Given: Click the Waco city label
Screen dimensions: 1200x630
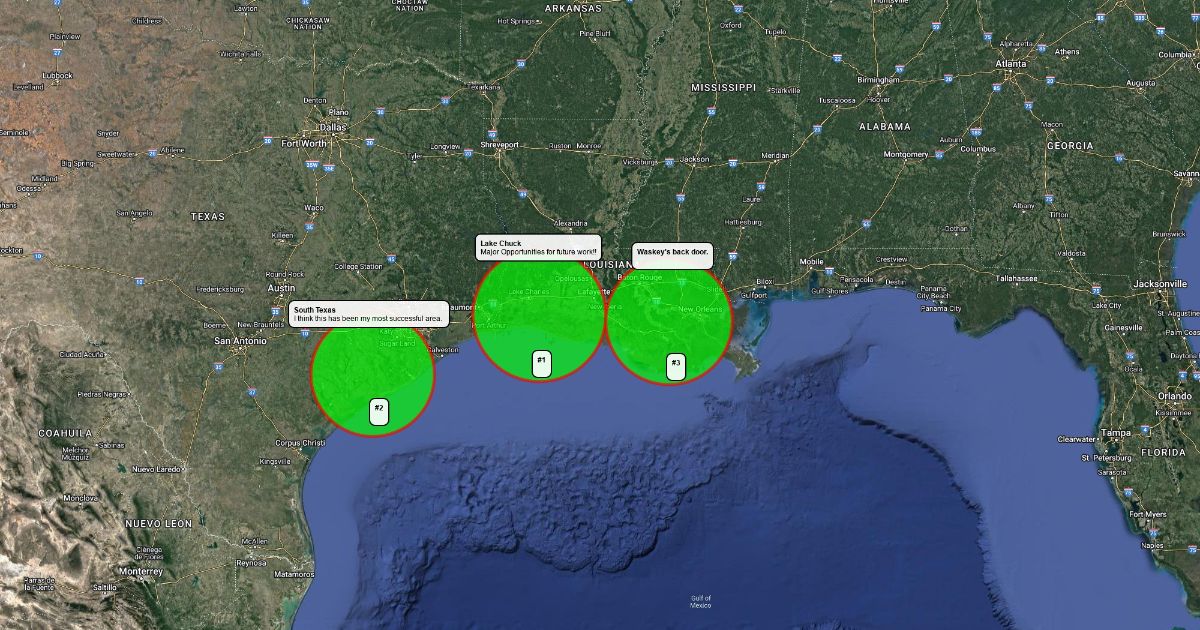Looking at the screenshot, I should coord(314,208).
